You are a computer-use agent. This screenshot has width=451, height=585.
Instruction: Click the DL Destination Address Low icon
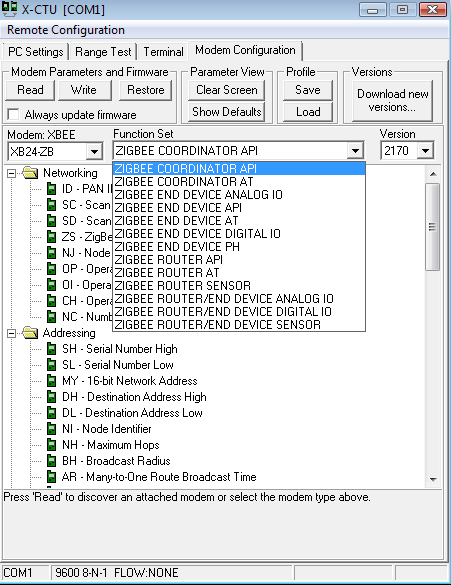tap(51, 413)
